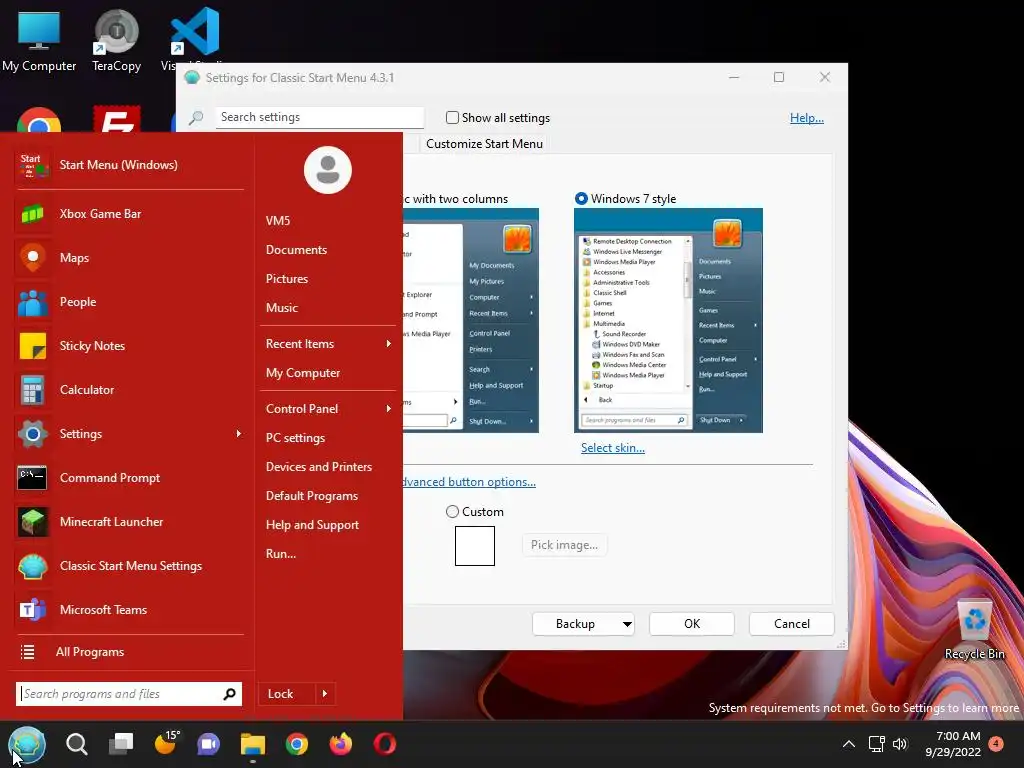Launch Google Chrome from taskbar

pyautogui.click(x=296, y=744)
